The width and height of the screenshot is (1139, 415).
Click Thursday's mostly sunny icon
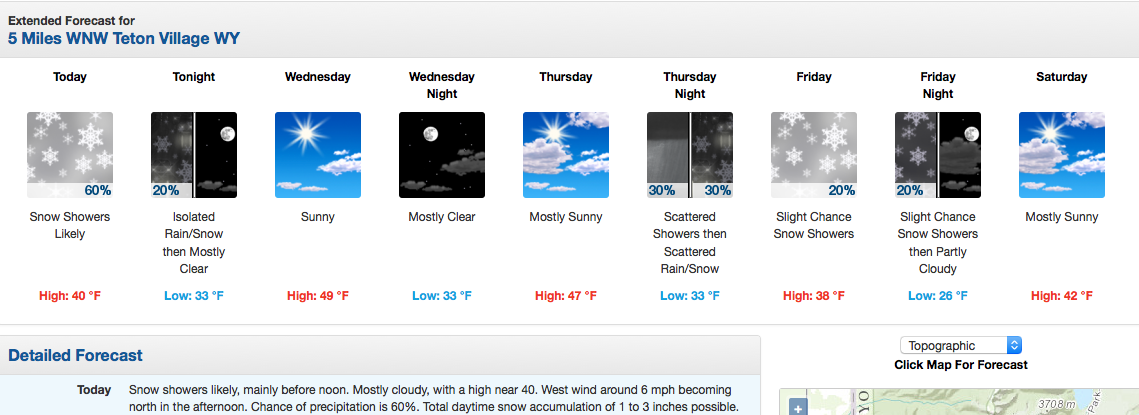566,155
